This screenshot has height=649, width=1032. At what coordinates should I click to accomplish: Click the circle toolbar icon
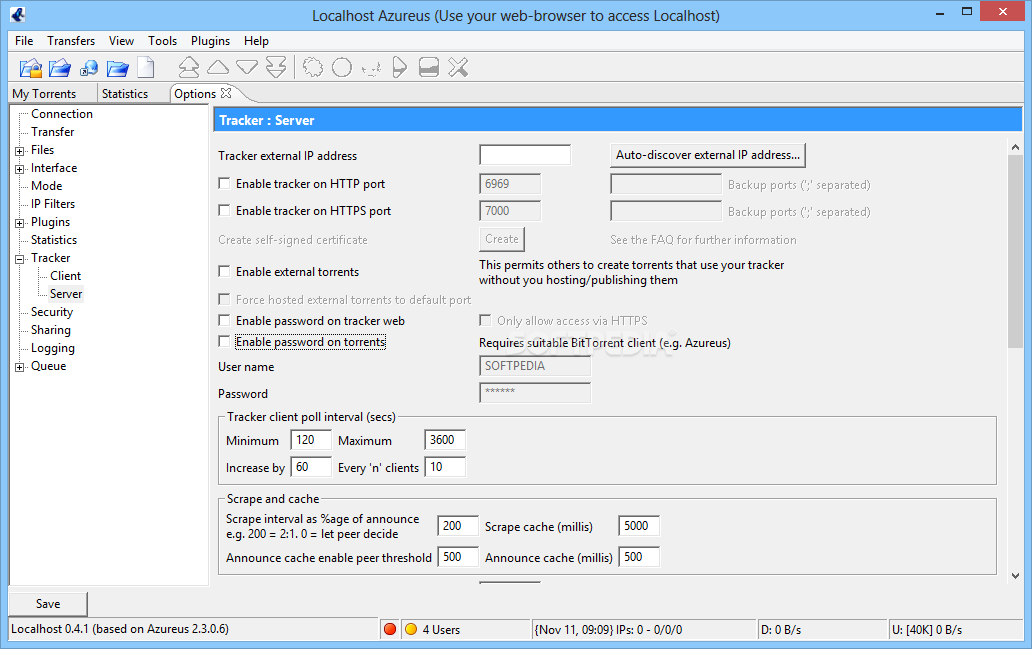click(342, 67)
